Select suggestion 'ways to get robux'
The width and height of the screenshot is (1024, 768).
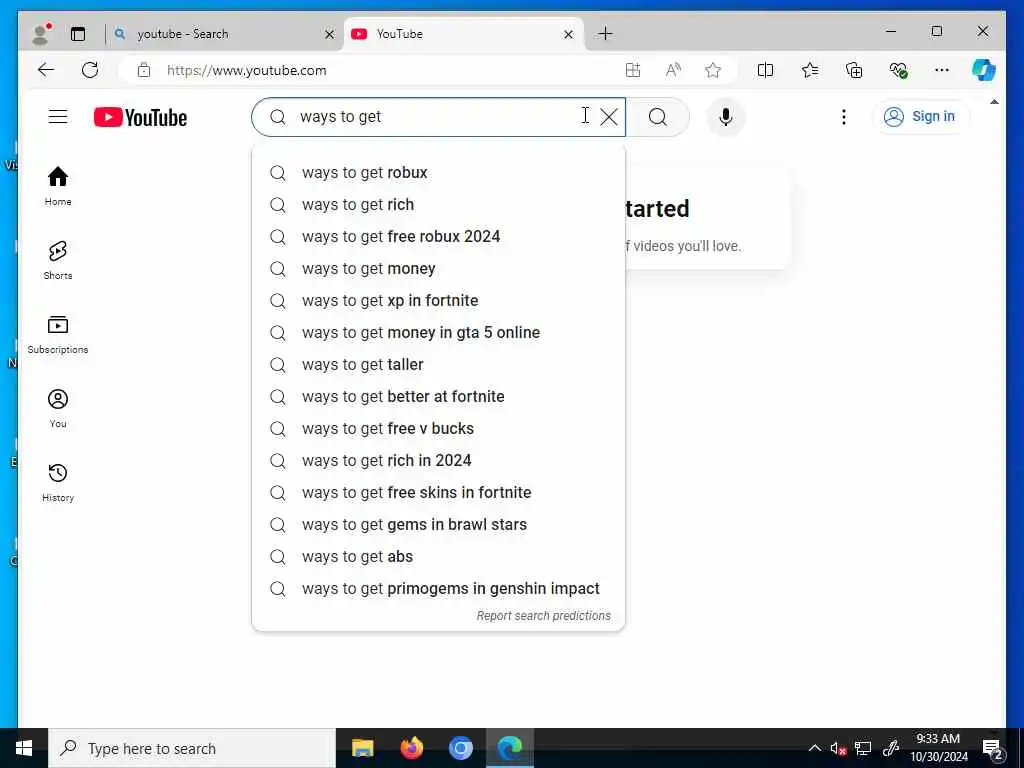(438, 172)
